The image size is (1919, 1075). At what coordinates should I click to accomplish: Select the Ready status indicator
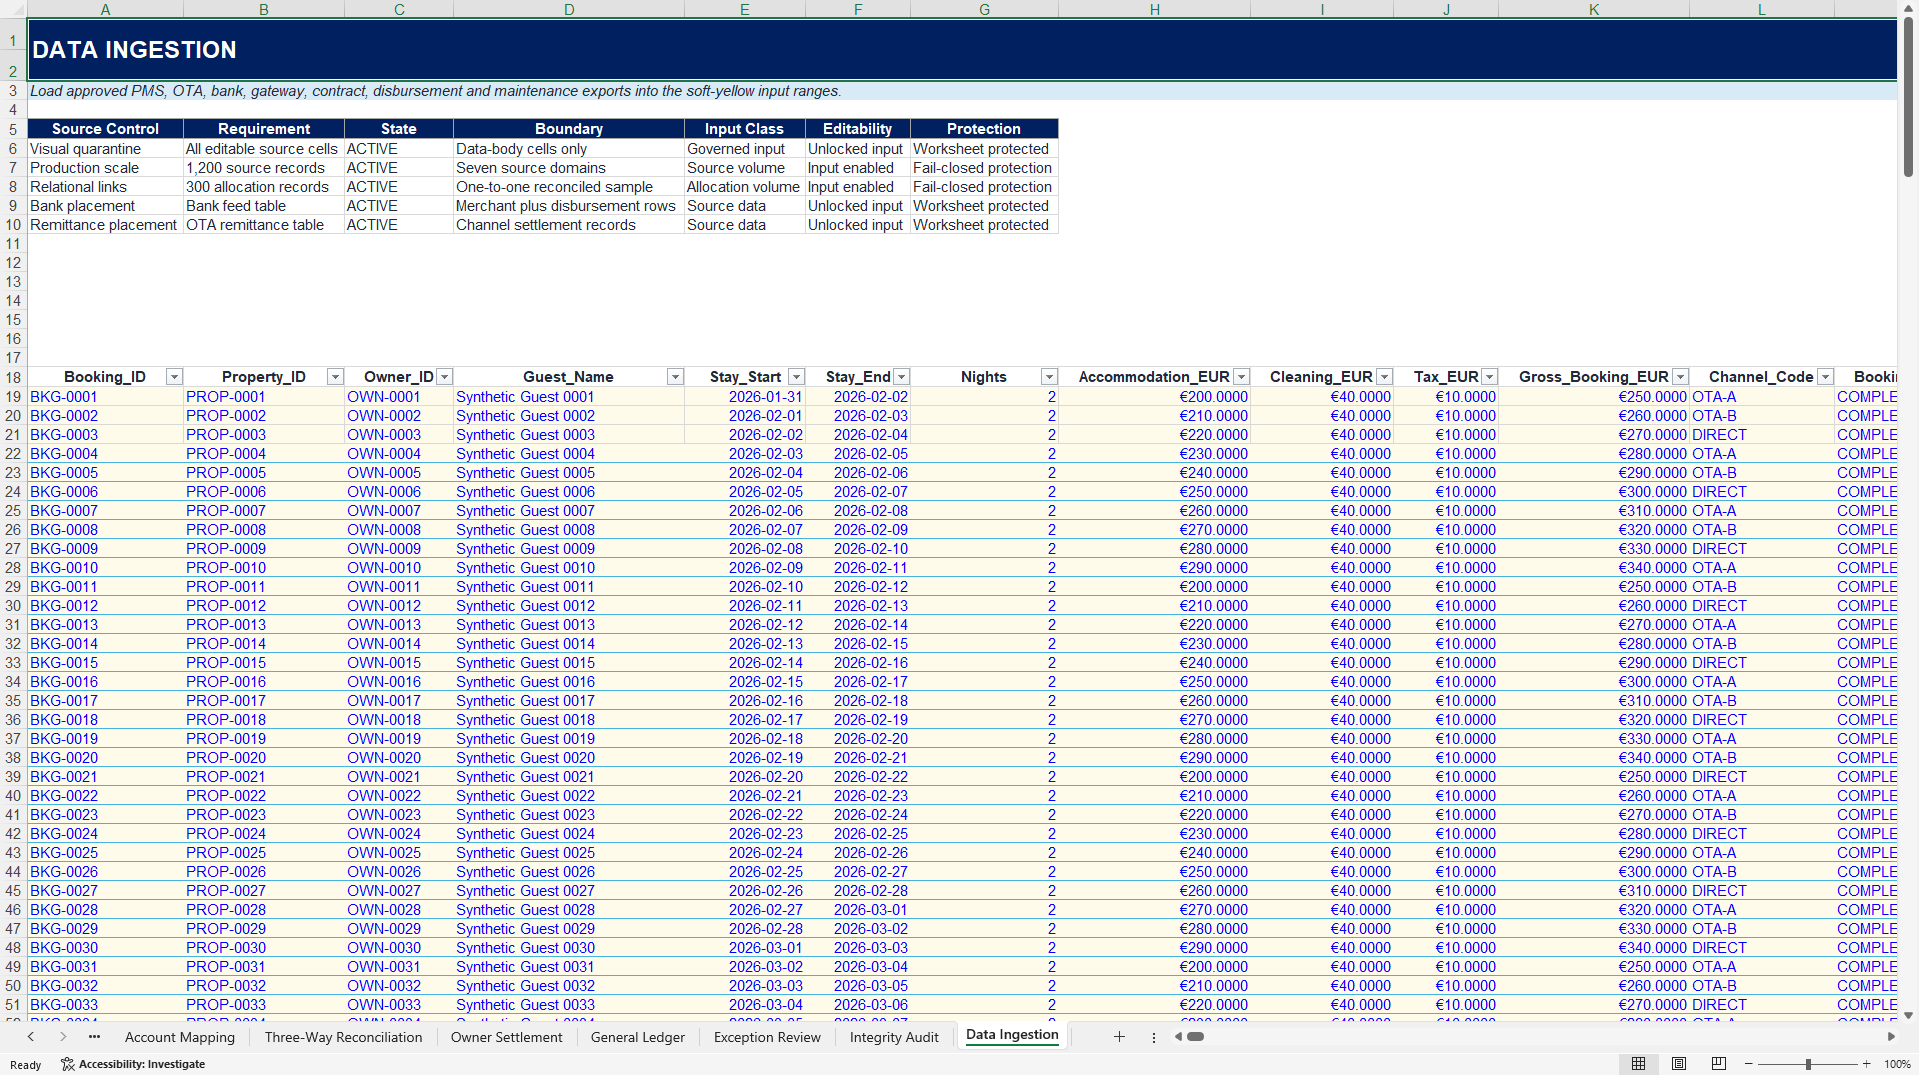coord(25,1065)
